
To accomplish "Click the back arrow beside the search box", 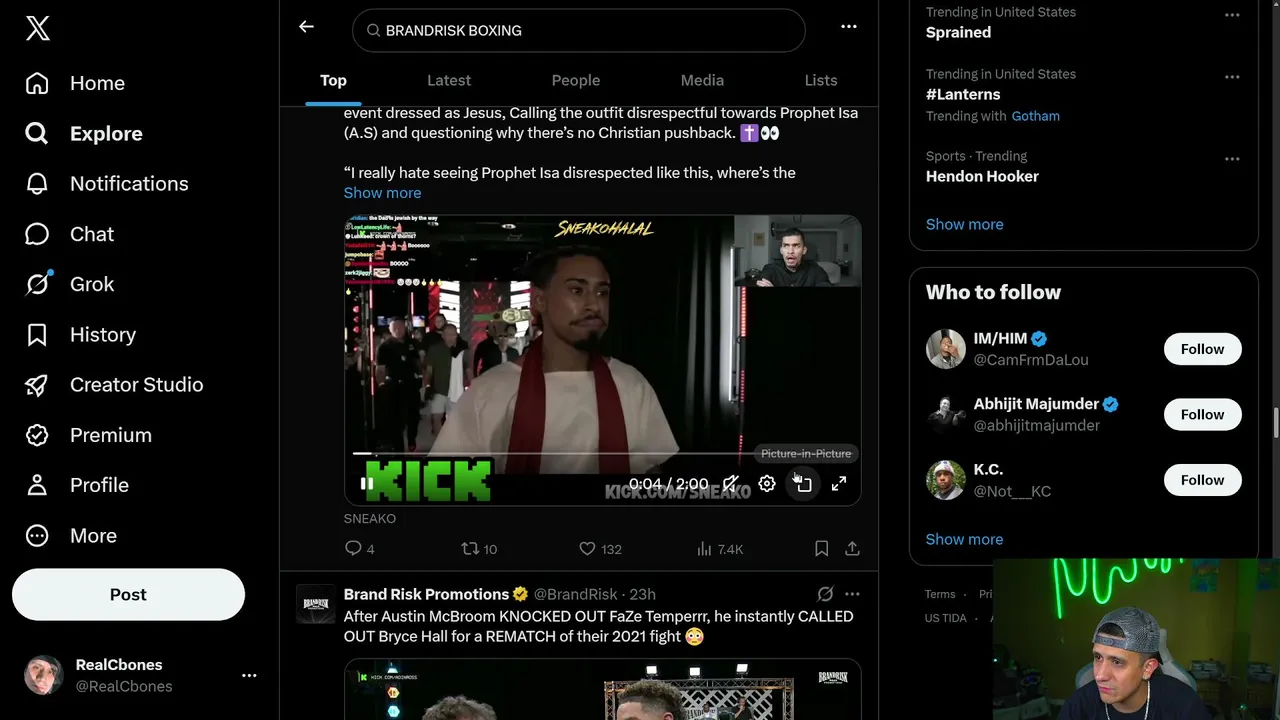I will tap(307, 27).
